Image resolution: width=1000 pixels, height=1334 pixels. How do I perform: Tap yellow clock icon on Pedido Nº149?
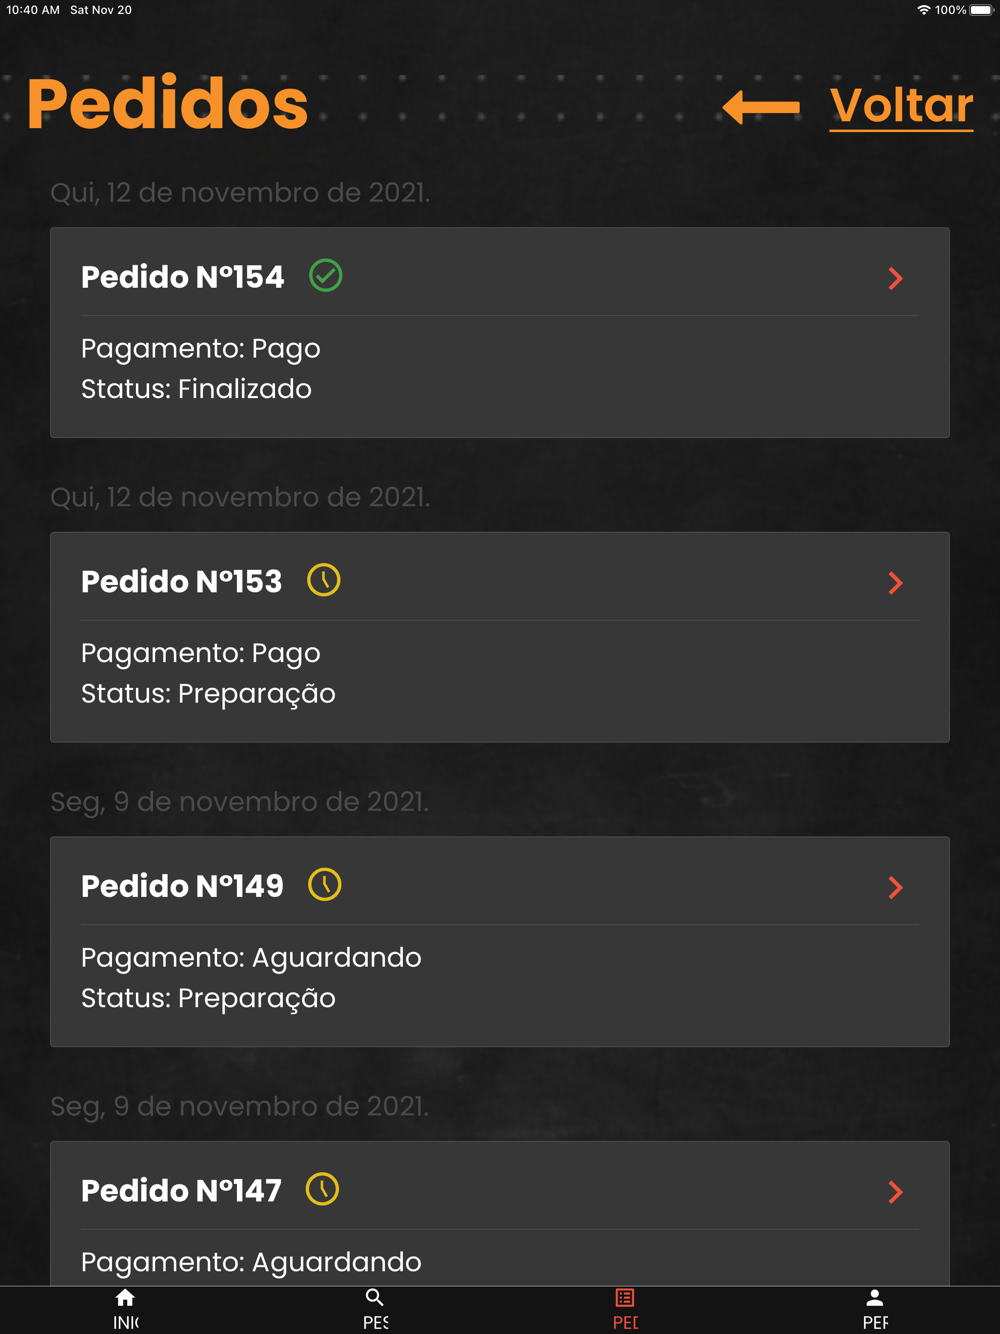(325, 885)
